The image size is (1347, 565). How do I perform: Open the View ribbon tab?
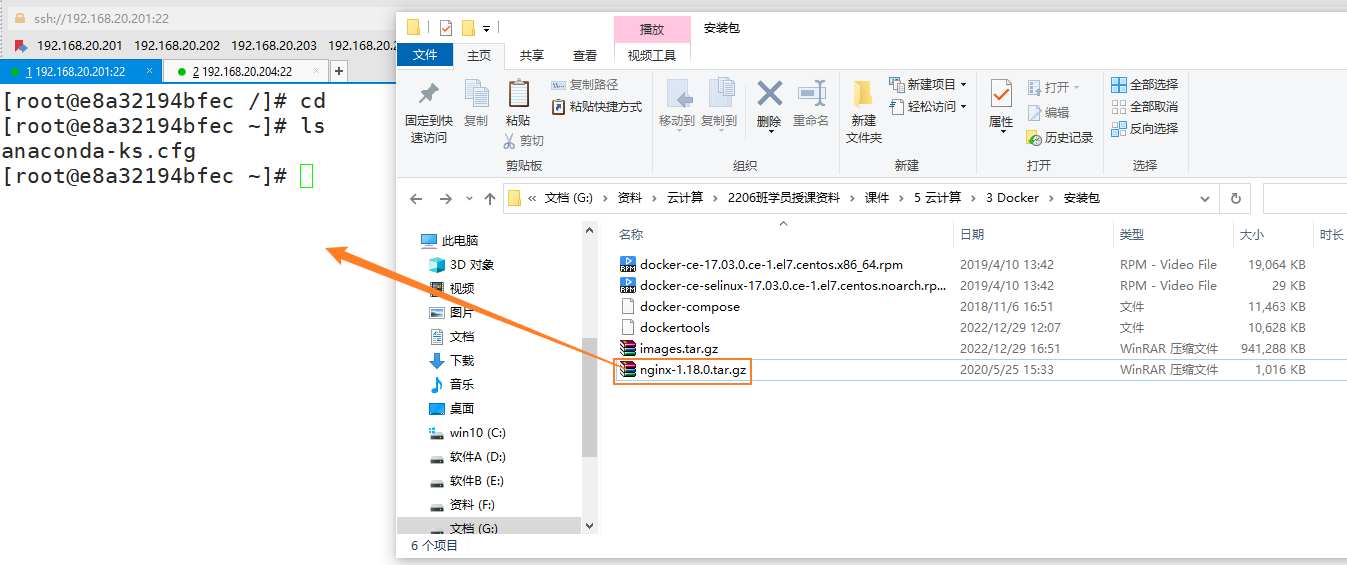pos(585,56)
